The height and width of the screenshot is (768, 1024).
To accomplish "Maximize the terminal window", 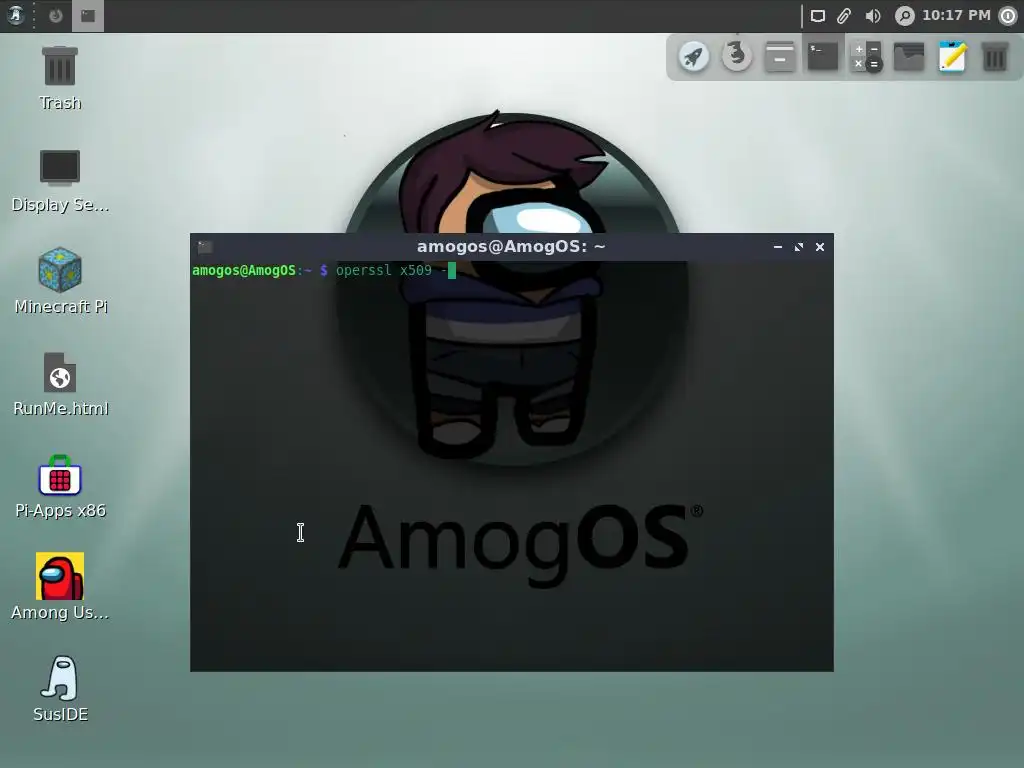I will click(799, 247).
